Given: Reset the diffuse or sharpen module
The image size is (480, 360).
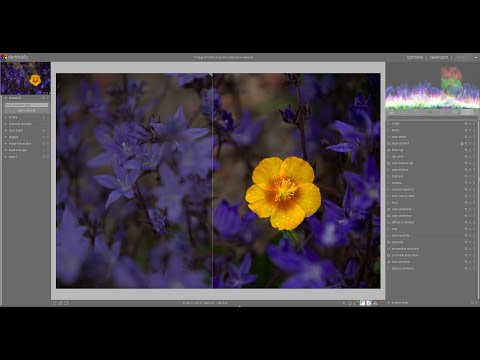Looking at the screenshot, I should 470,222.
